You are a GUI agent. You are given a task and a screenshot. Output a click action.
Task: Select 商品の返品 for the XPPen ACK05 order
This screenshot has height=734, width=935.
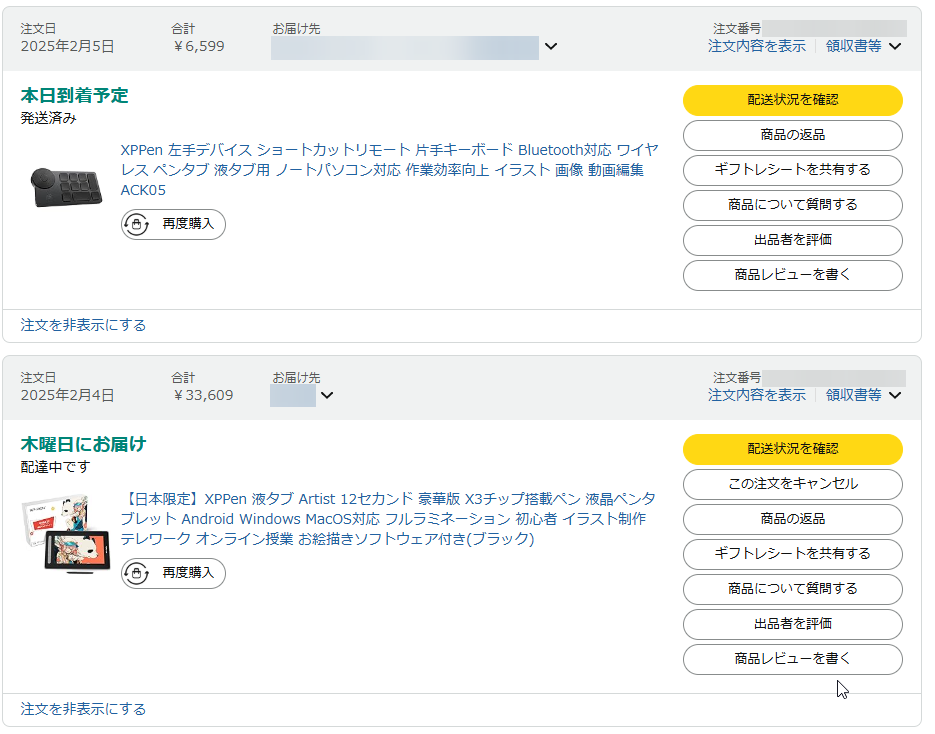(792, 135)
